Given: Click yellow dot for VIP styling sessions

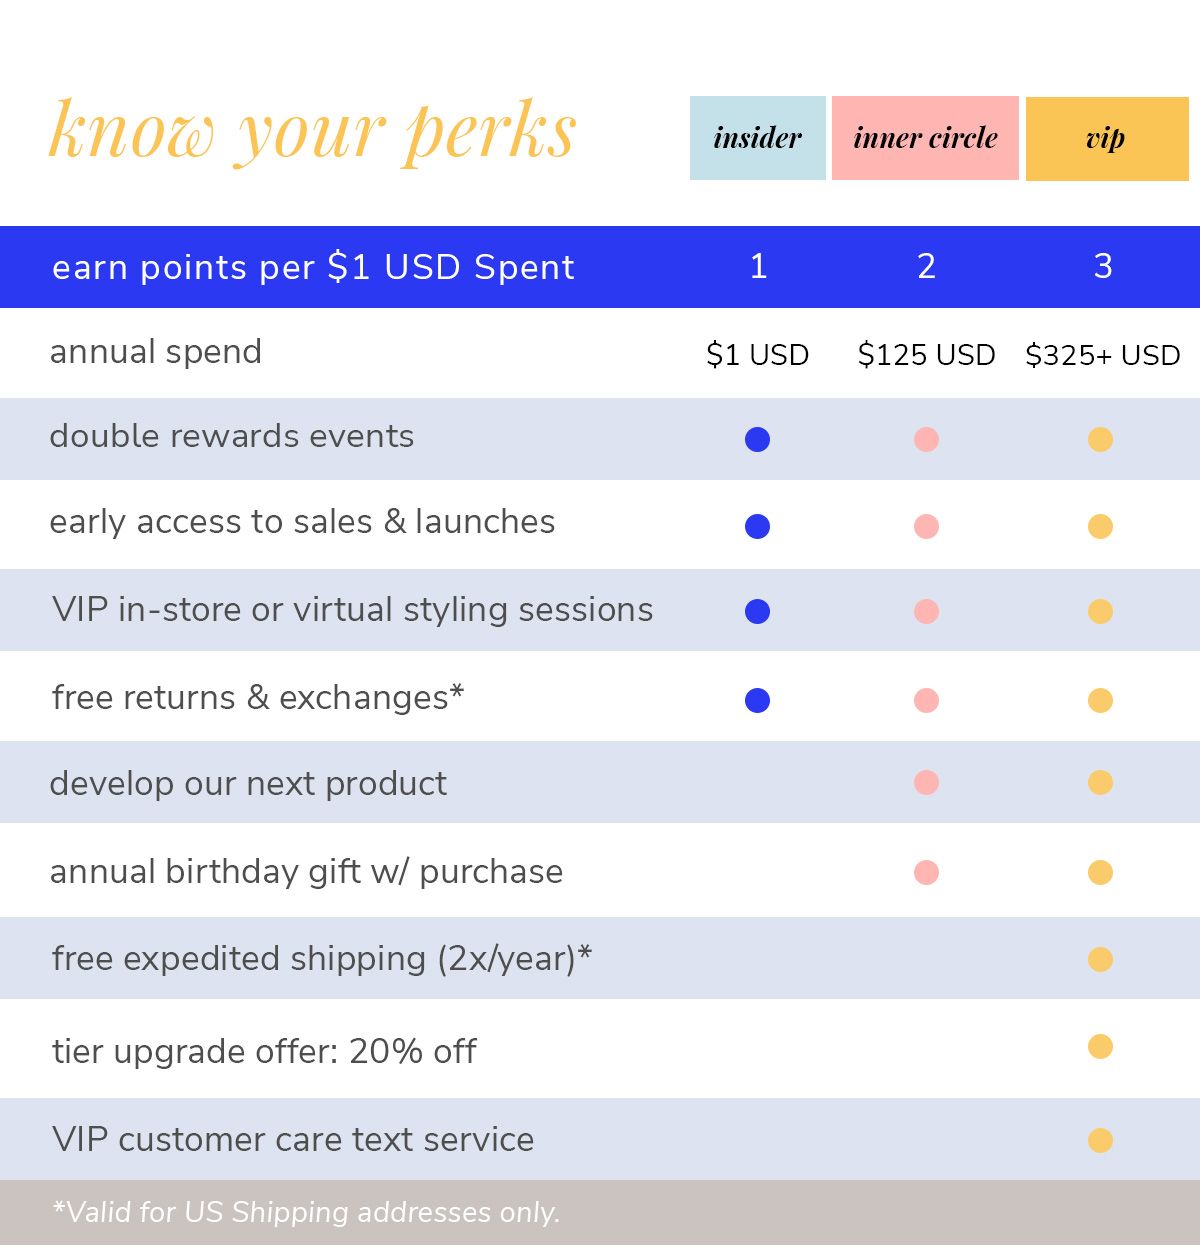Looking at the screenshot, I should click(1100, 611).
